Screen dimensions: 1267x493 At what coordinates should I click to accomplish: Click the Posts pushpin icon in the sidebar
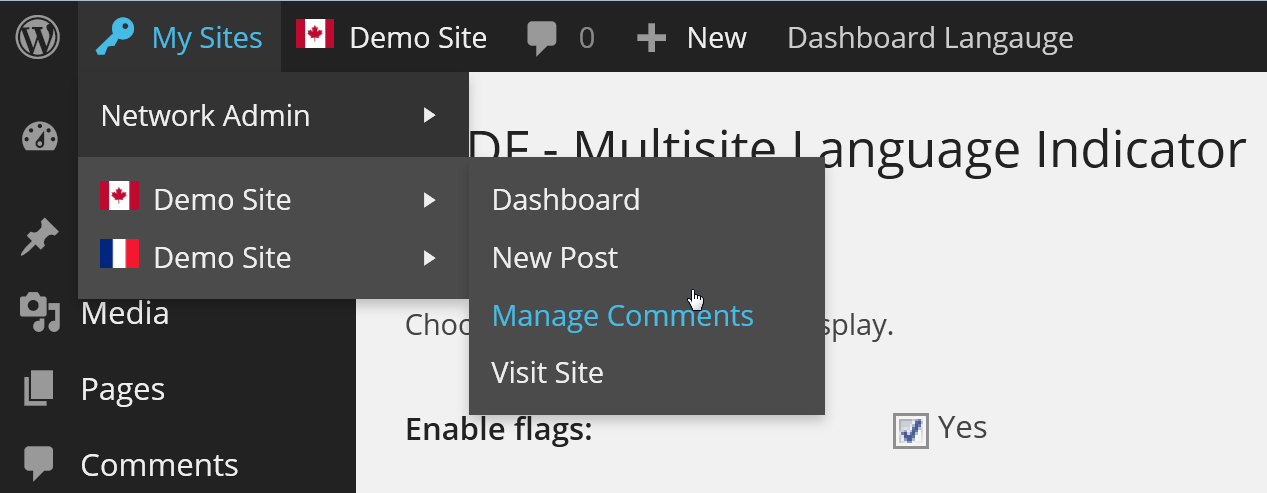40,238
